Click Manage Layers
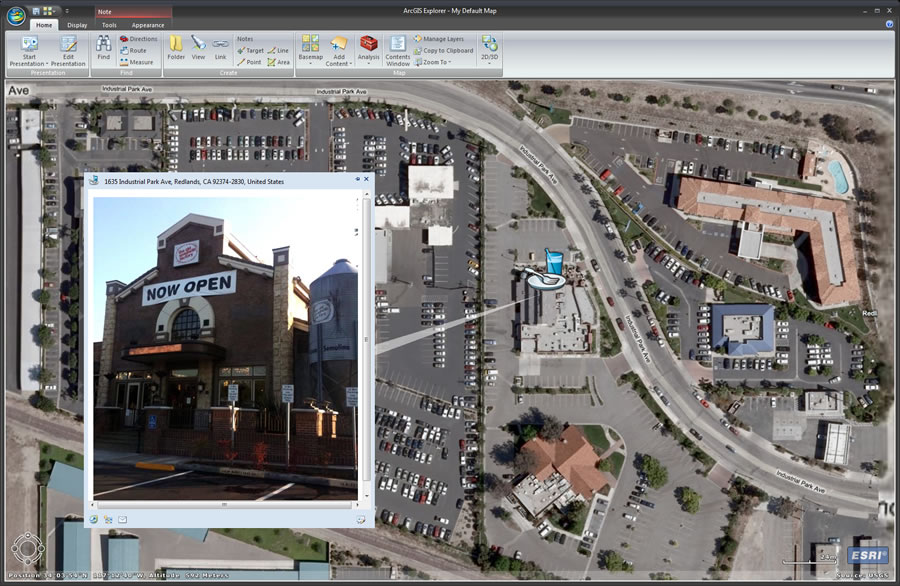 coord(439,39)
